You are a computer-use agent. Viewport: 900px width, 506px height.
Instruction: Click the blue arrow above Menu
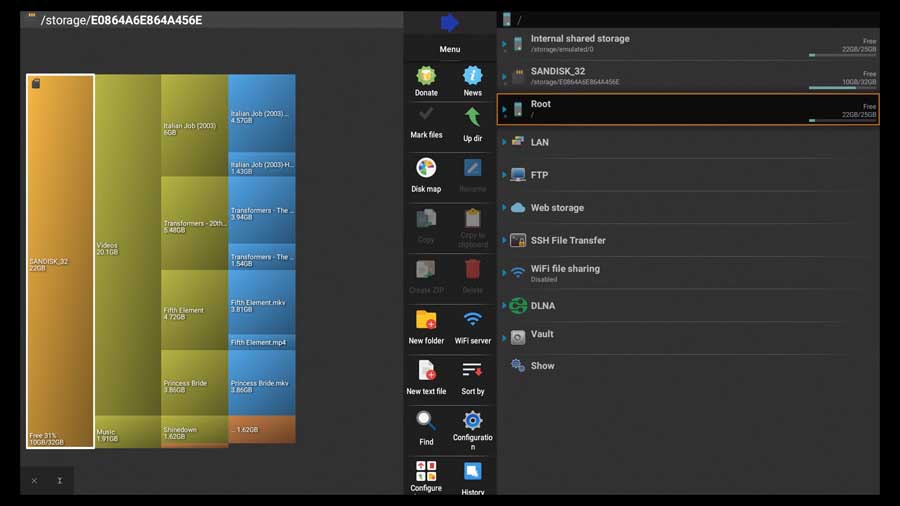click(449, 23)
